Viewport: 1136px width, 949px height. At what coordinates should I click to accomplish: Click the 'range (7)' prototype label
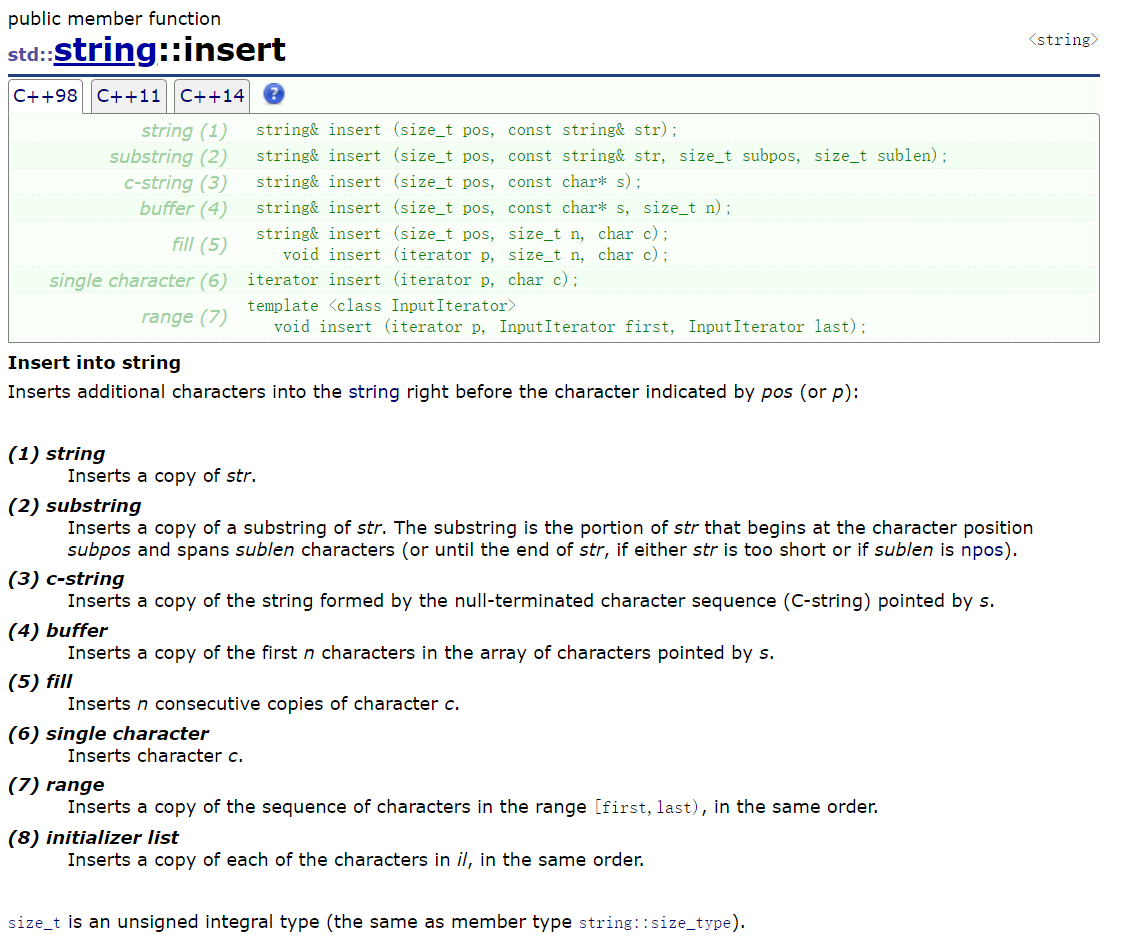tap(184, 317)
